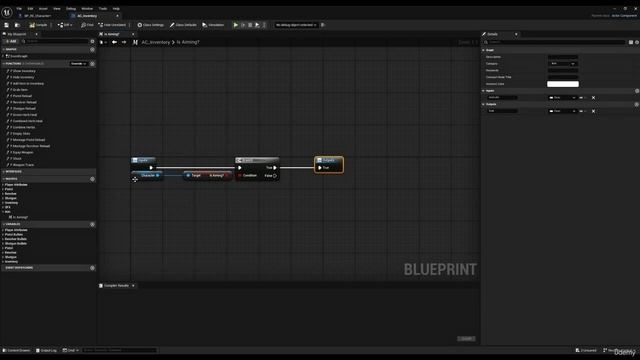Open the Window menu
640x360 pixels.
pos(87,9)
